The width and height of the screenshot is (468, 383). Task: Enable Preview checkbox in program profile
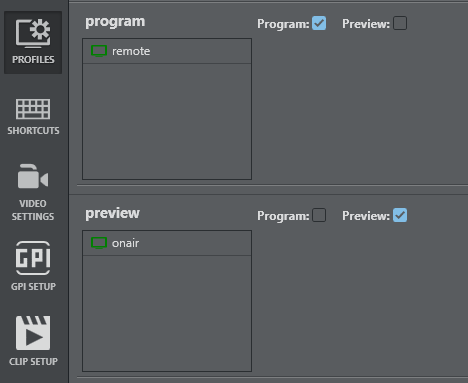pos(400,23)
